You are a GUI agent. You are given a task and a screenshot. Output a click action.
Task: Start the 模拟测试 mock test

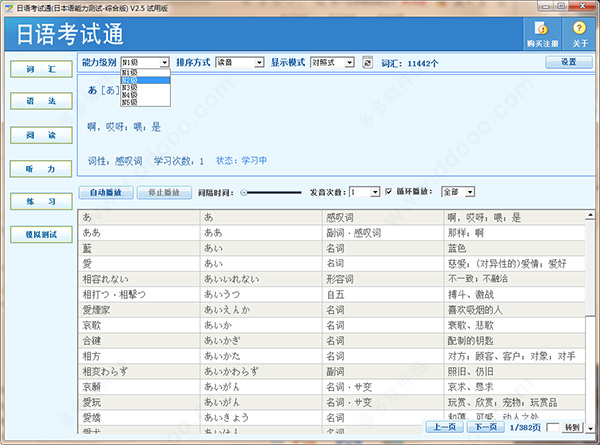click(41, 235)
